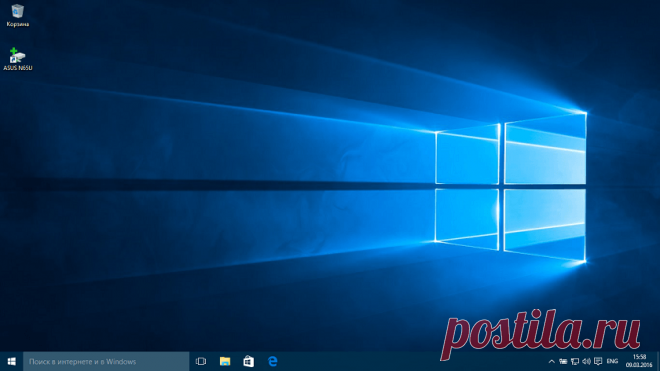Open the Windows Store taskbar icon
The height and width of the screenshot is (371, 660).
248,361
